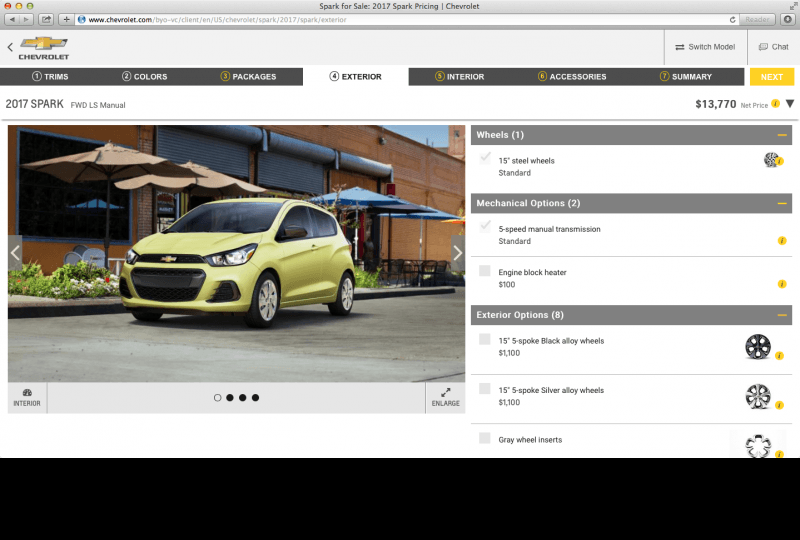Open info for Silver alloy wheels
This screenshot has width=800, height=540.
(x=779, y=405)
